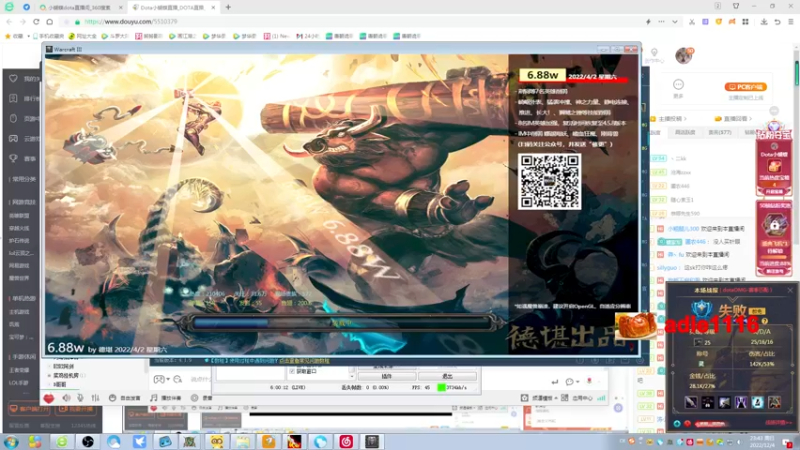Open the 24小时 bookmark

coord(308,36)
